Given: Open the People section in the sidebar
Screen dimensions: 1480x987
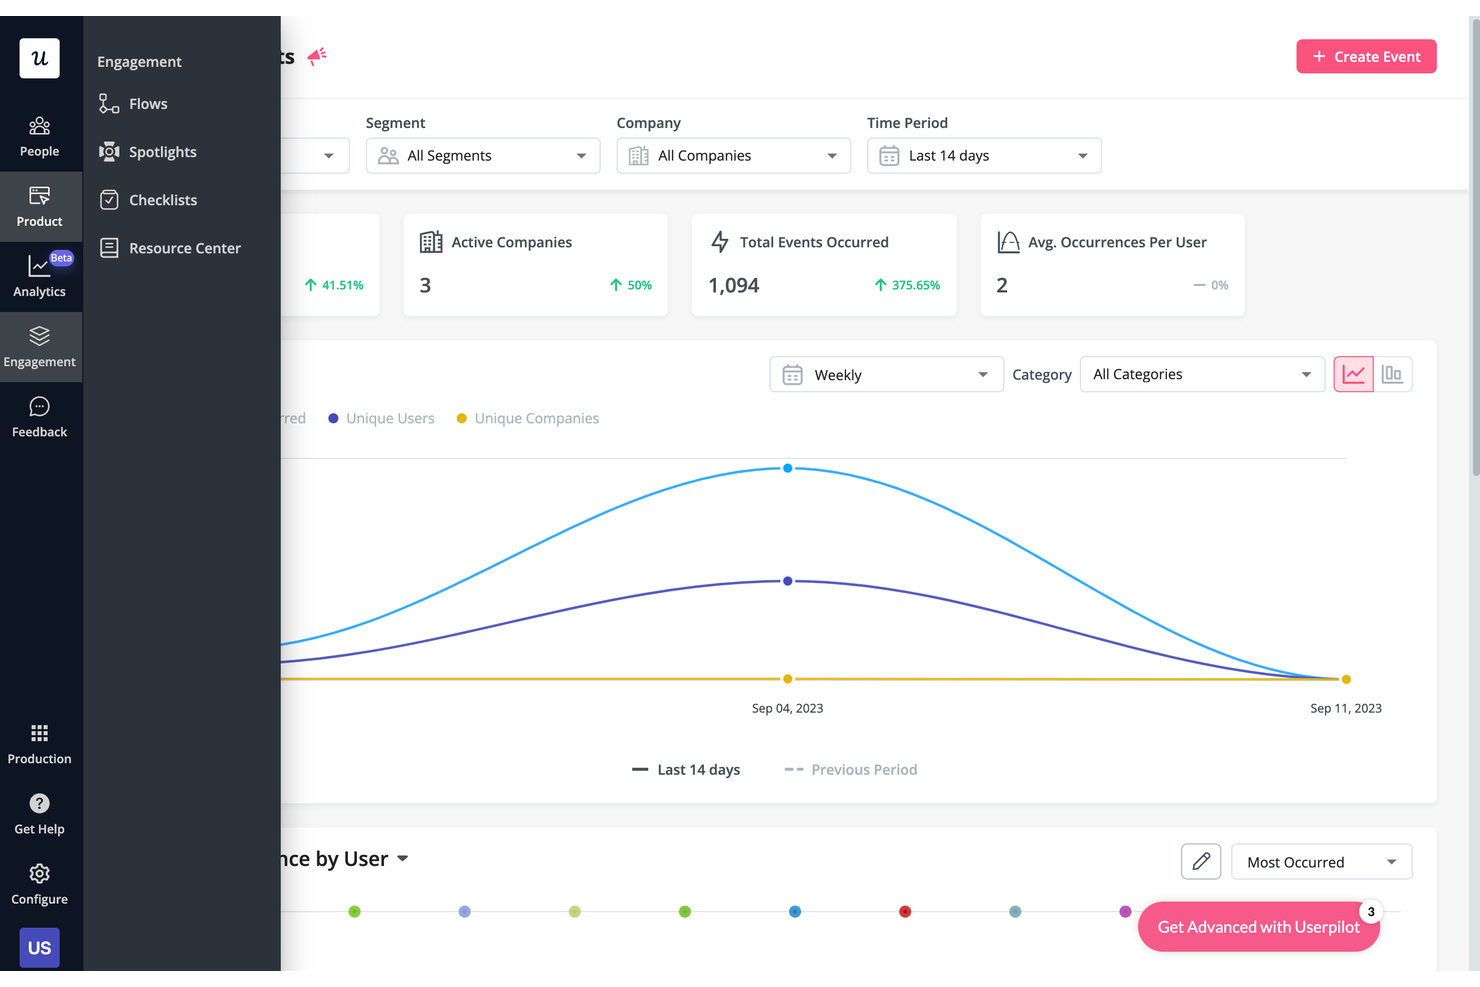Looking at the screenshot, I should pyautogui.click(x=39, y=137).
